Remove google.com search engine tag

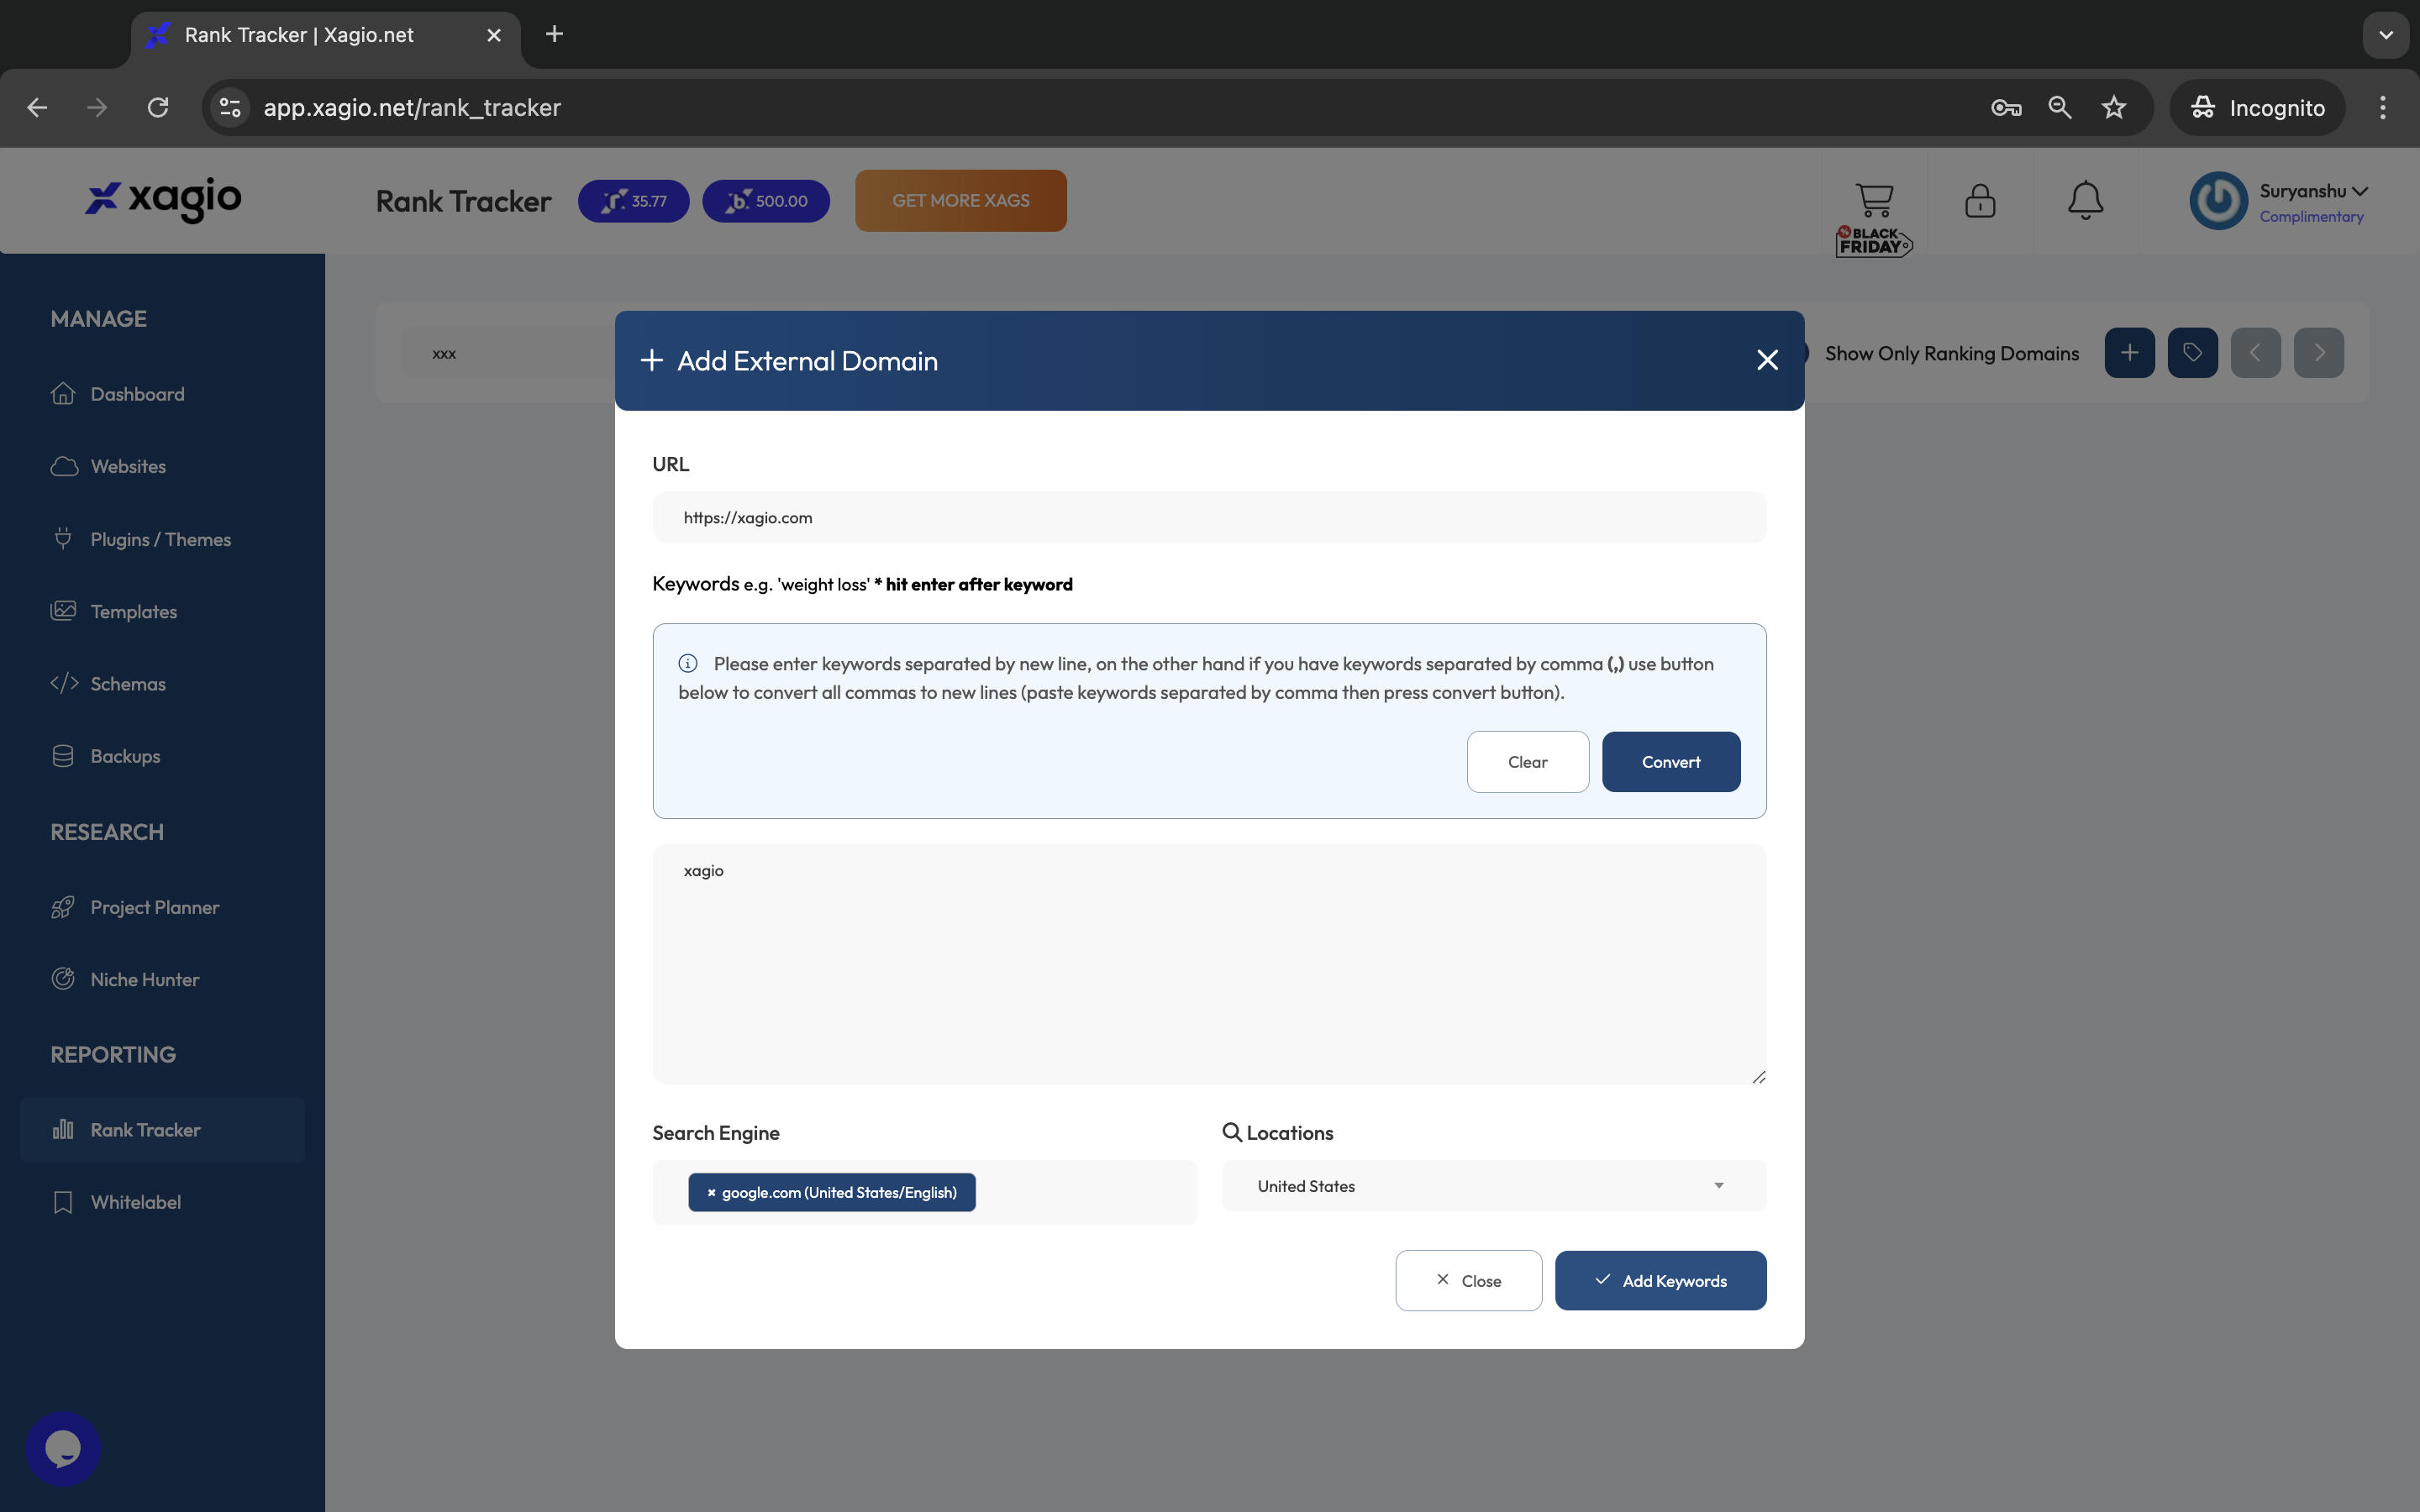coord(711,1192)
